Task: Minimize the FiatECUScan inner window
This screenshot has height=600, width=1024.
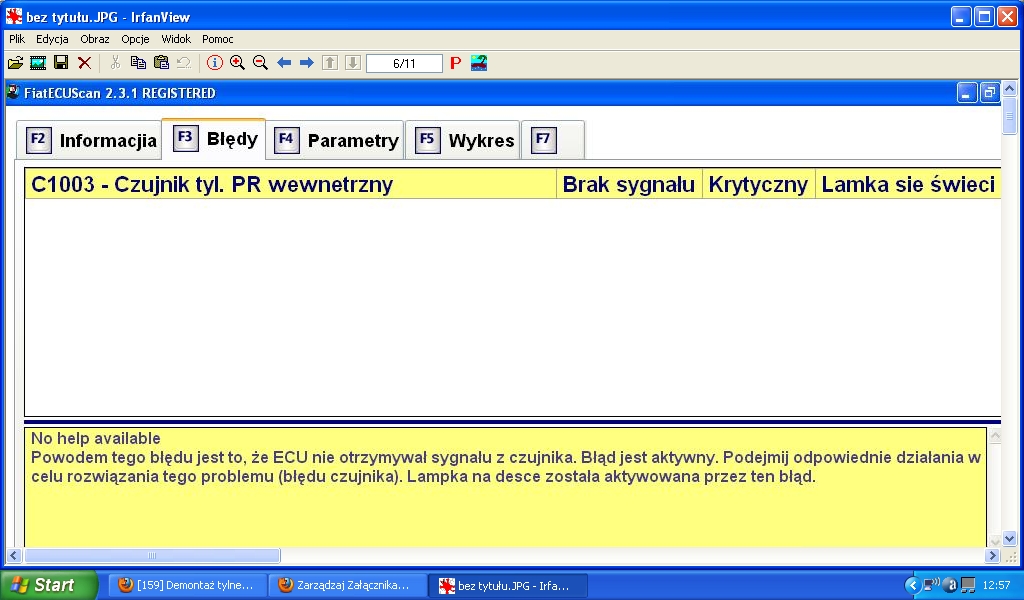Action: [967, 93]
